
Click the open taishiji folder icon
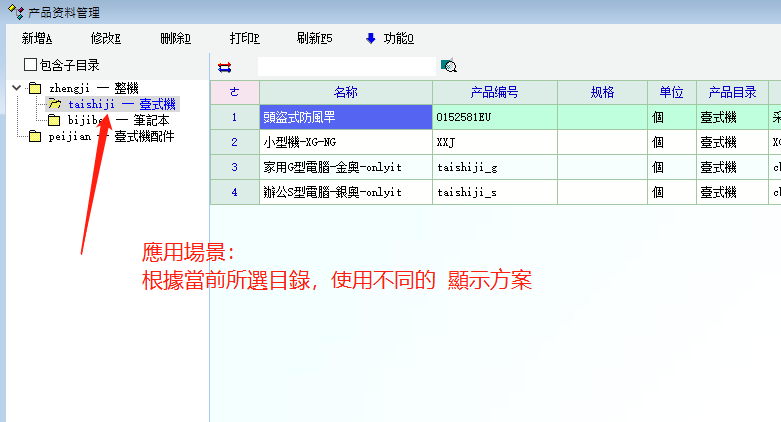[55, 104]
